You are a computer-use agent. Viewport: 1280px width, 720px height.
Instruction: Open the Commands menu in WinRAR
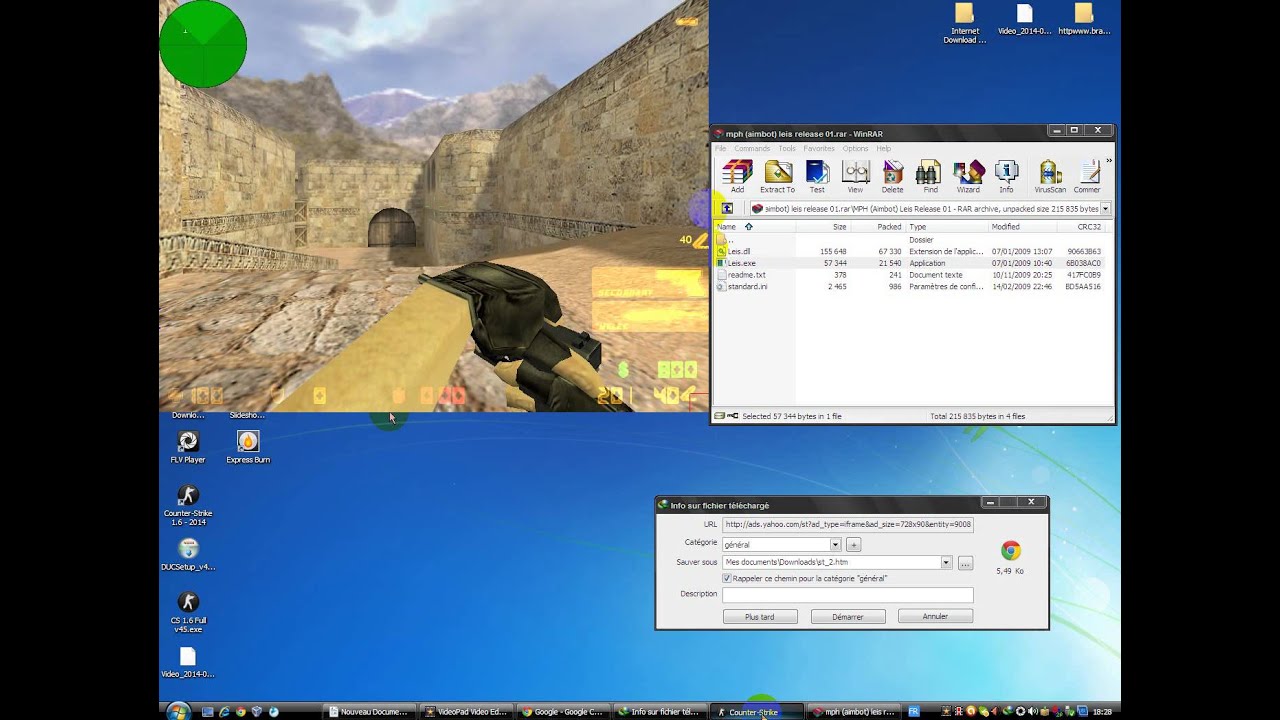click(x=752, y=148)
